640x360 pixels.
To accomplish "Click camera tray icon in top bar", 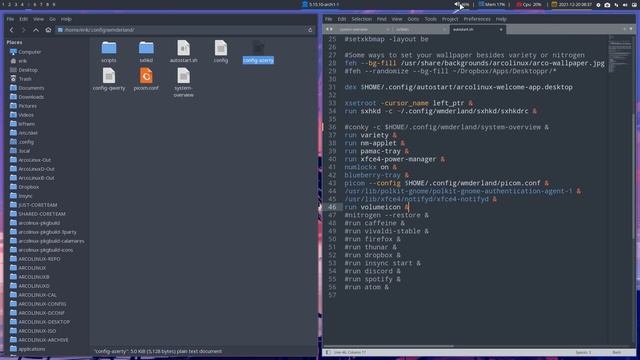I will [607, 5].
